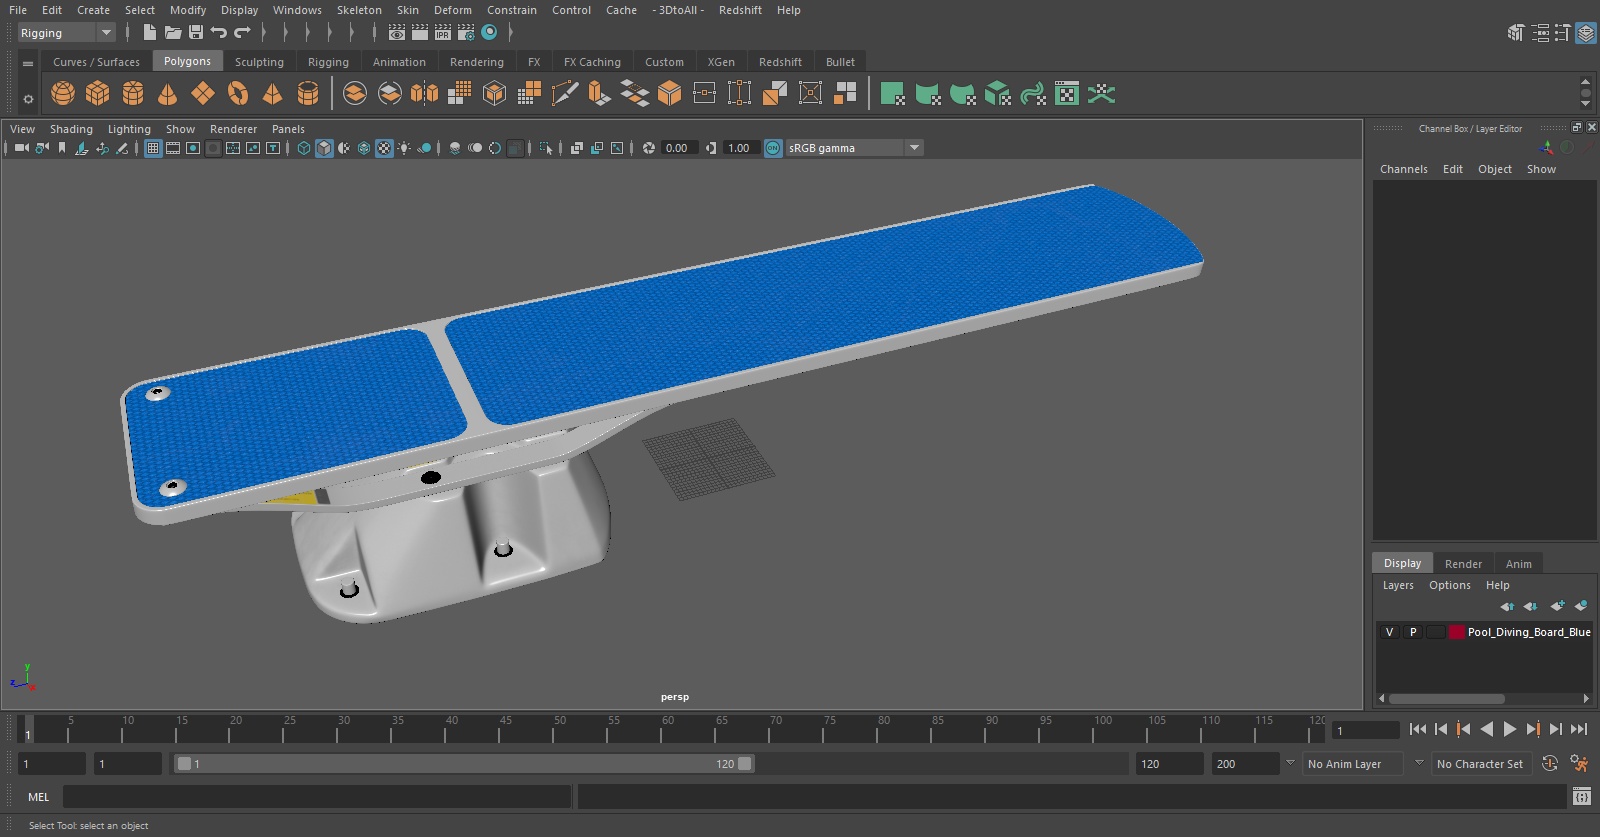Toggle wireframe shading in viewport
1600x837 pixels.
coord(304,148)
